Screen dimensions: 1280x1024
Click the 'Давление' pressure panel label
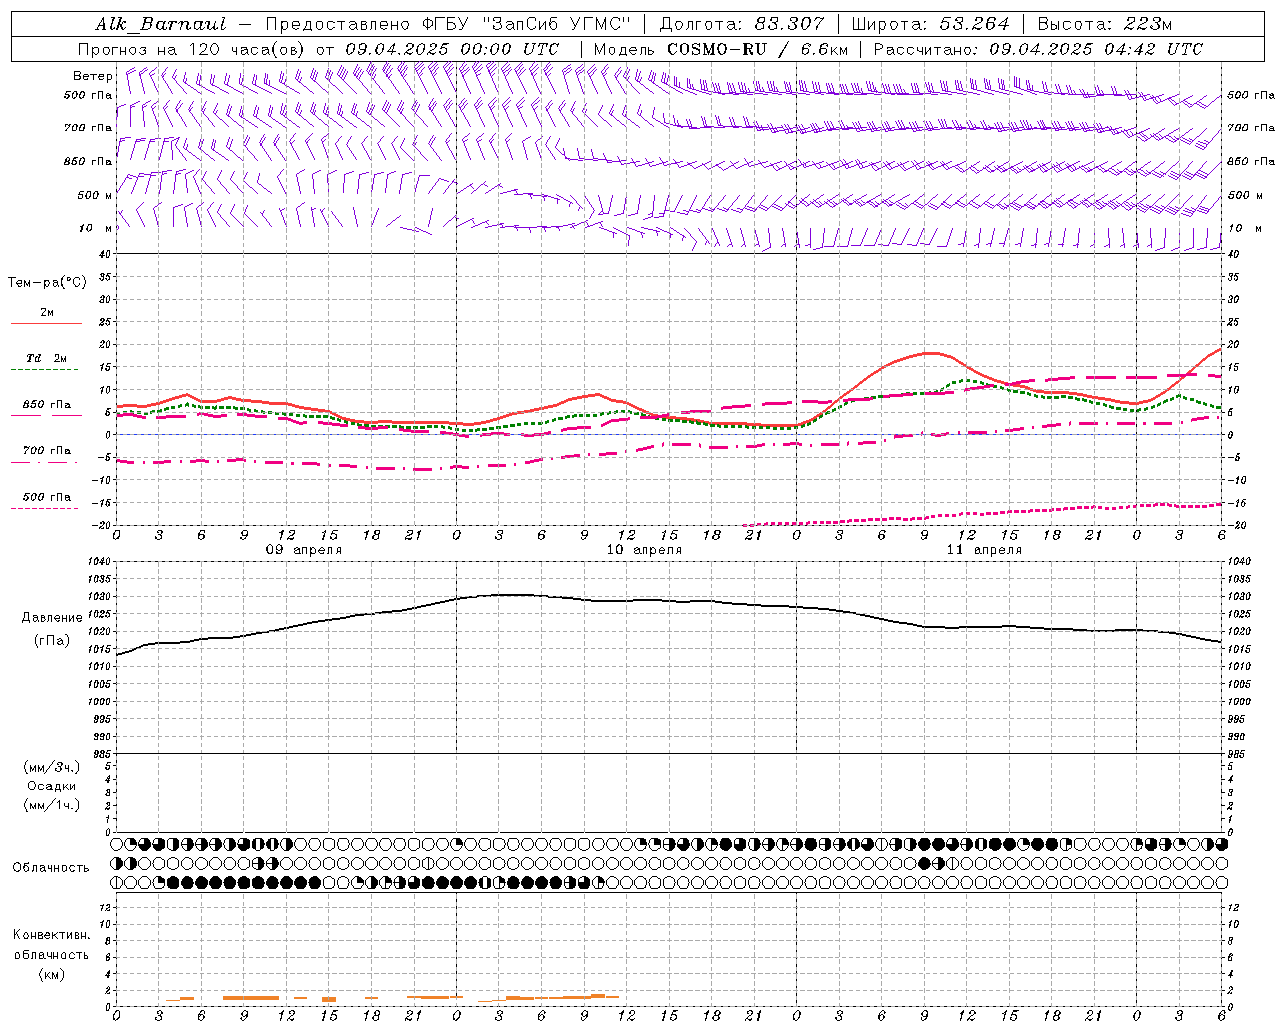52,618
